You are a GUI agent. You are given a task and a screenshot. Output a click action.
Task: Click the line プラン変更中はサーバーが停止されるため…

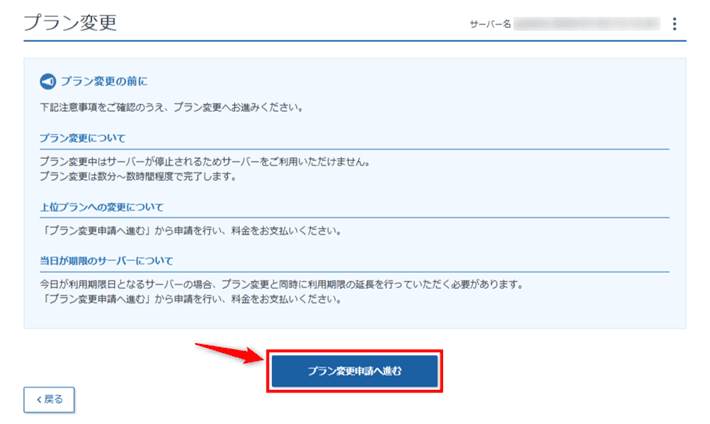click(x=205, y=162)
